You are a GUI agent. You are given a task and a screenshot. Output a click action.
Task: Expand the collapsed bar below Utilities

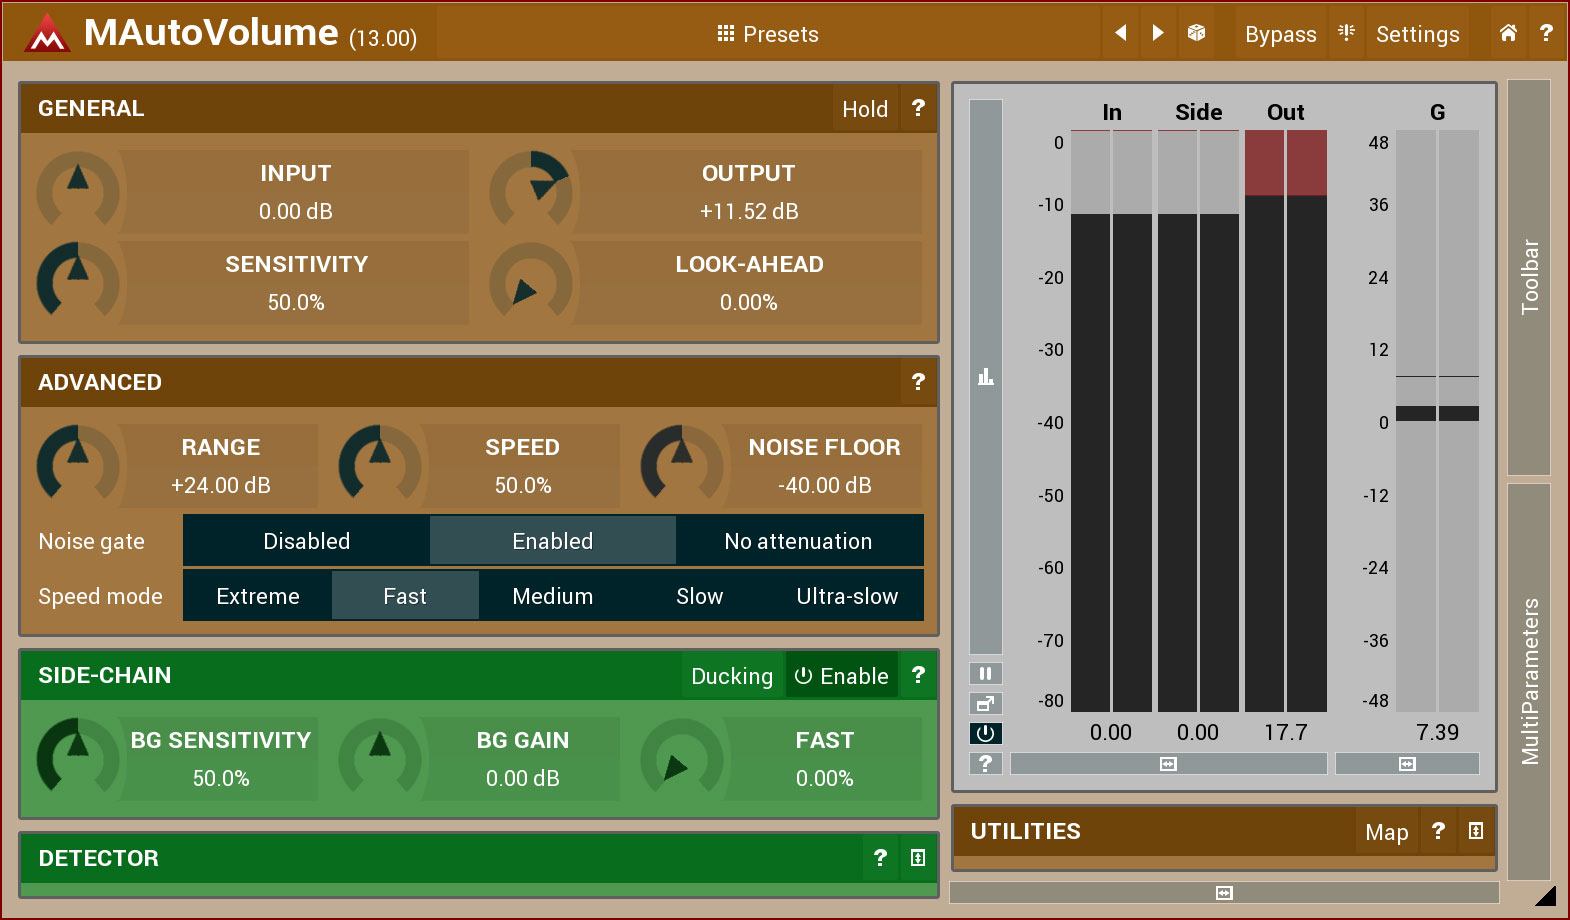tap(1224, 893)
